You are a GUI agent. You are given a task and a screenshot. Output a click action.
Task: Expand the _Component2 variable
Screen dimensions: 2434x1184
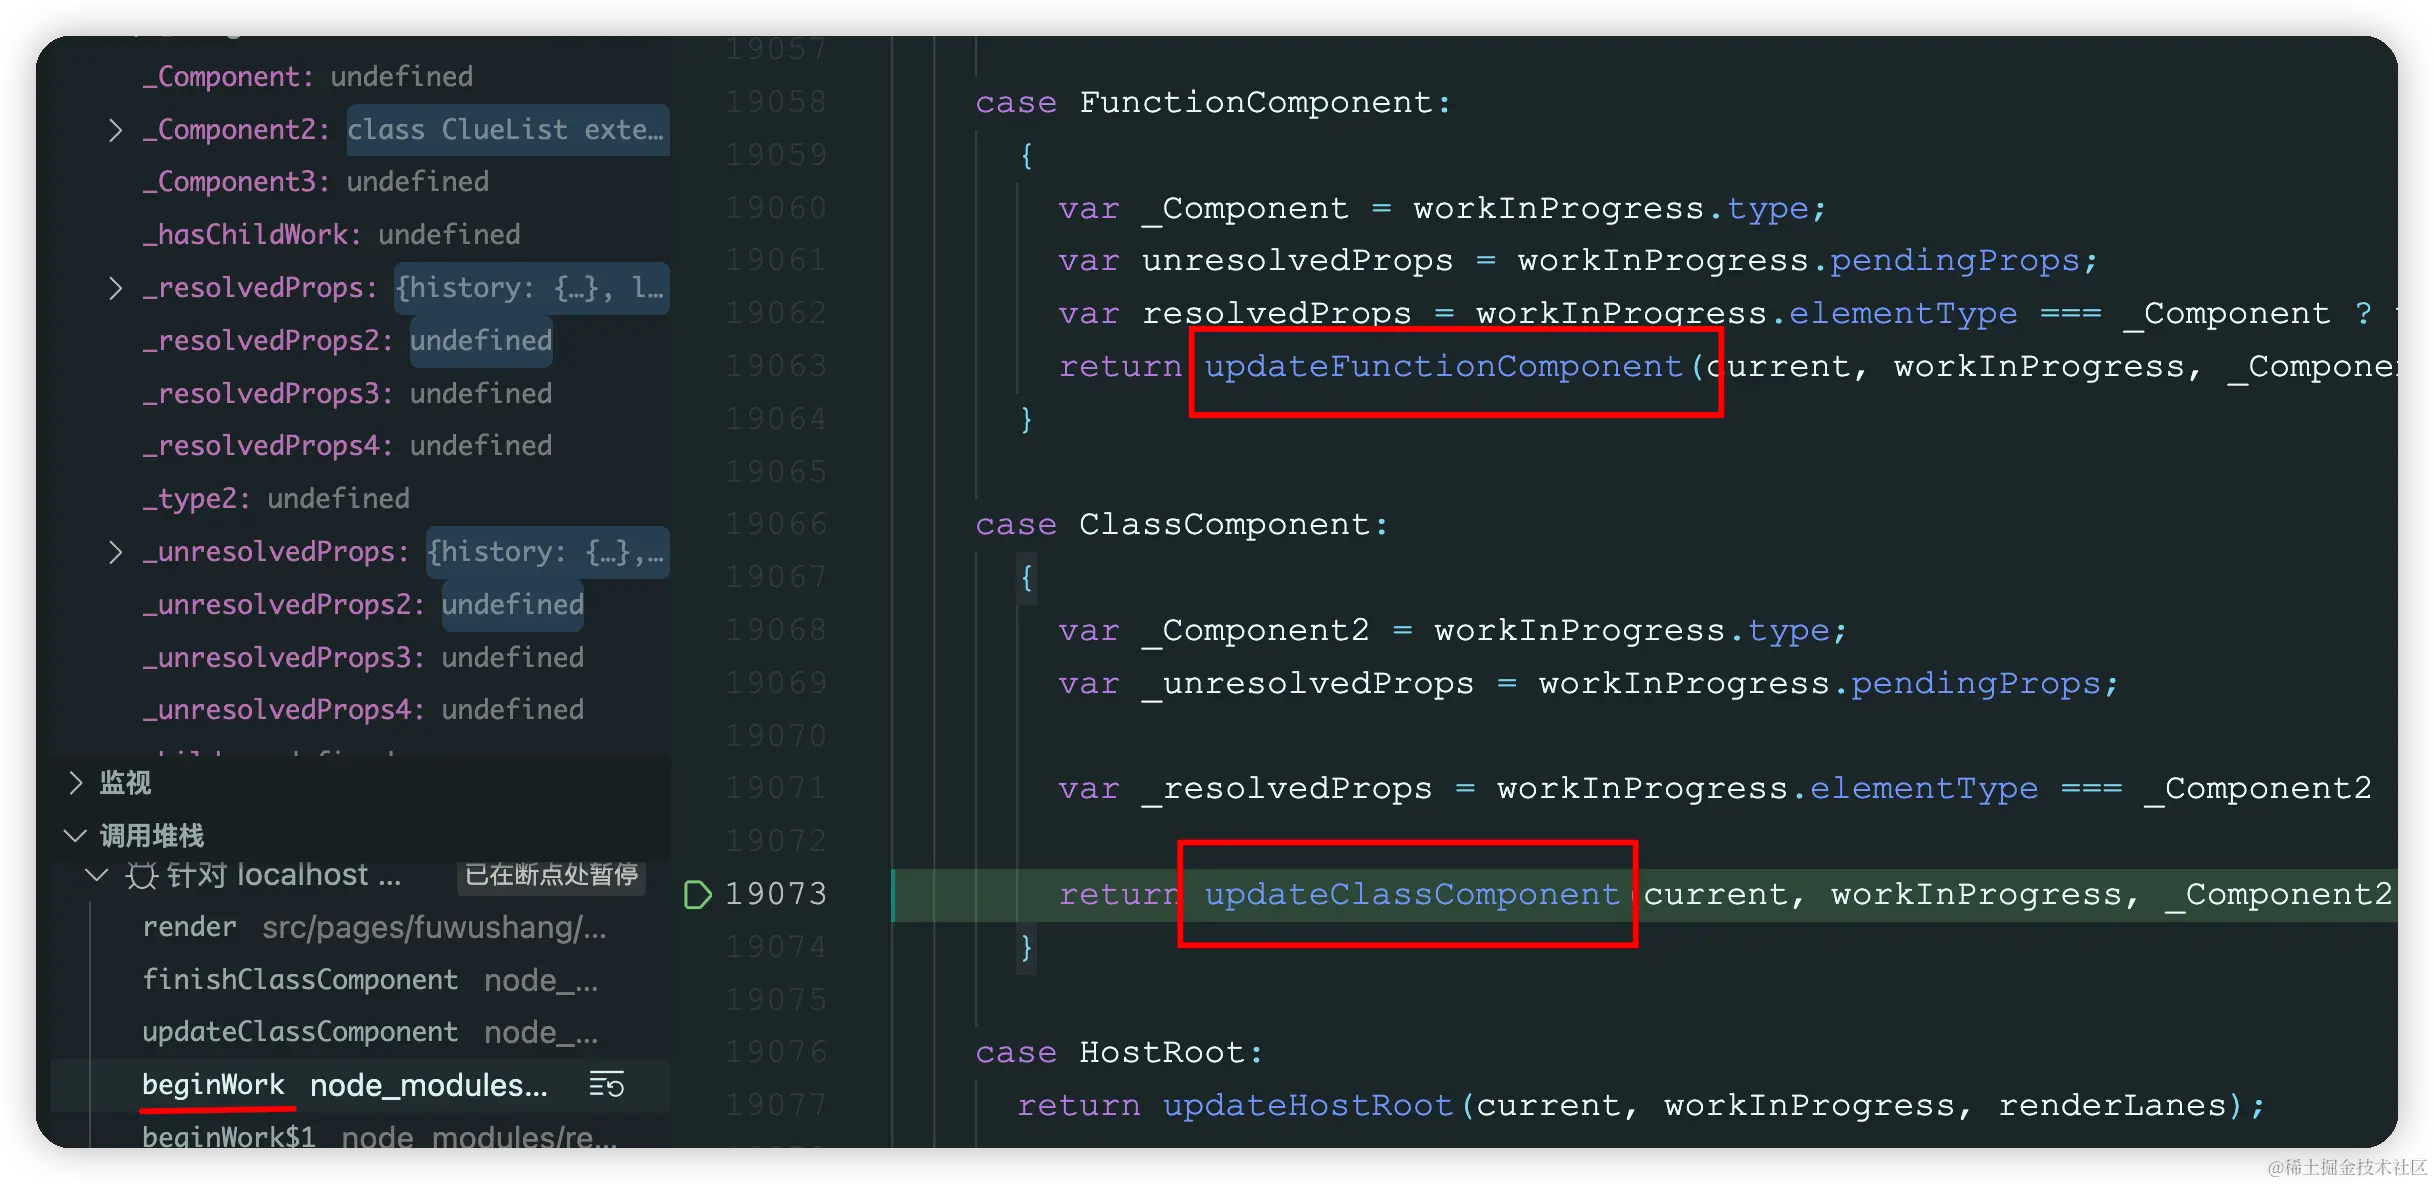115,130
